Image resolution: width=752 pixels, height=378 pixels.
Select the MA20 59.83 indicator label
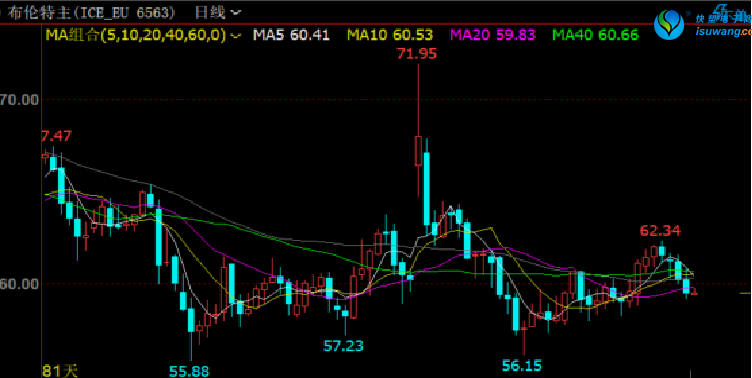click(493, 35)
